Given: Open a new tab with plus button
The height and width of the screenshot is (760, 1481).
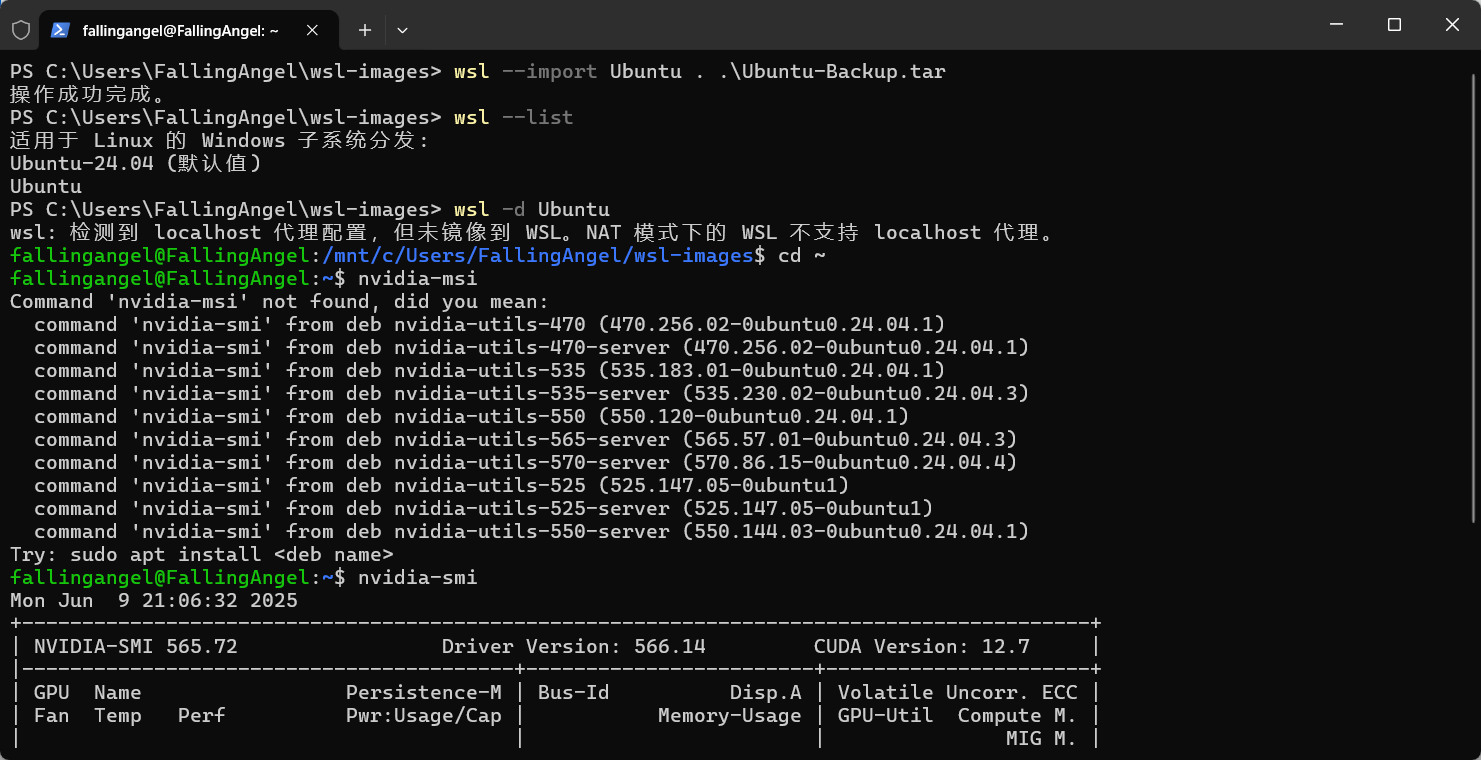Looking at the screenshot, I should [365, 30].
